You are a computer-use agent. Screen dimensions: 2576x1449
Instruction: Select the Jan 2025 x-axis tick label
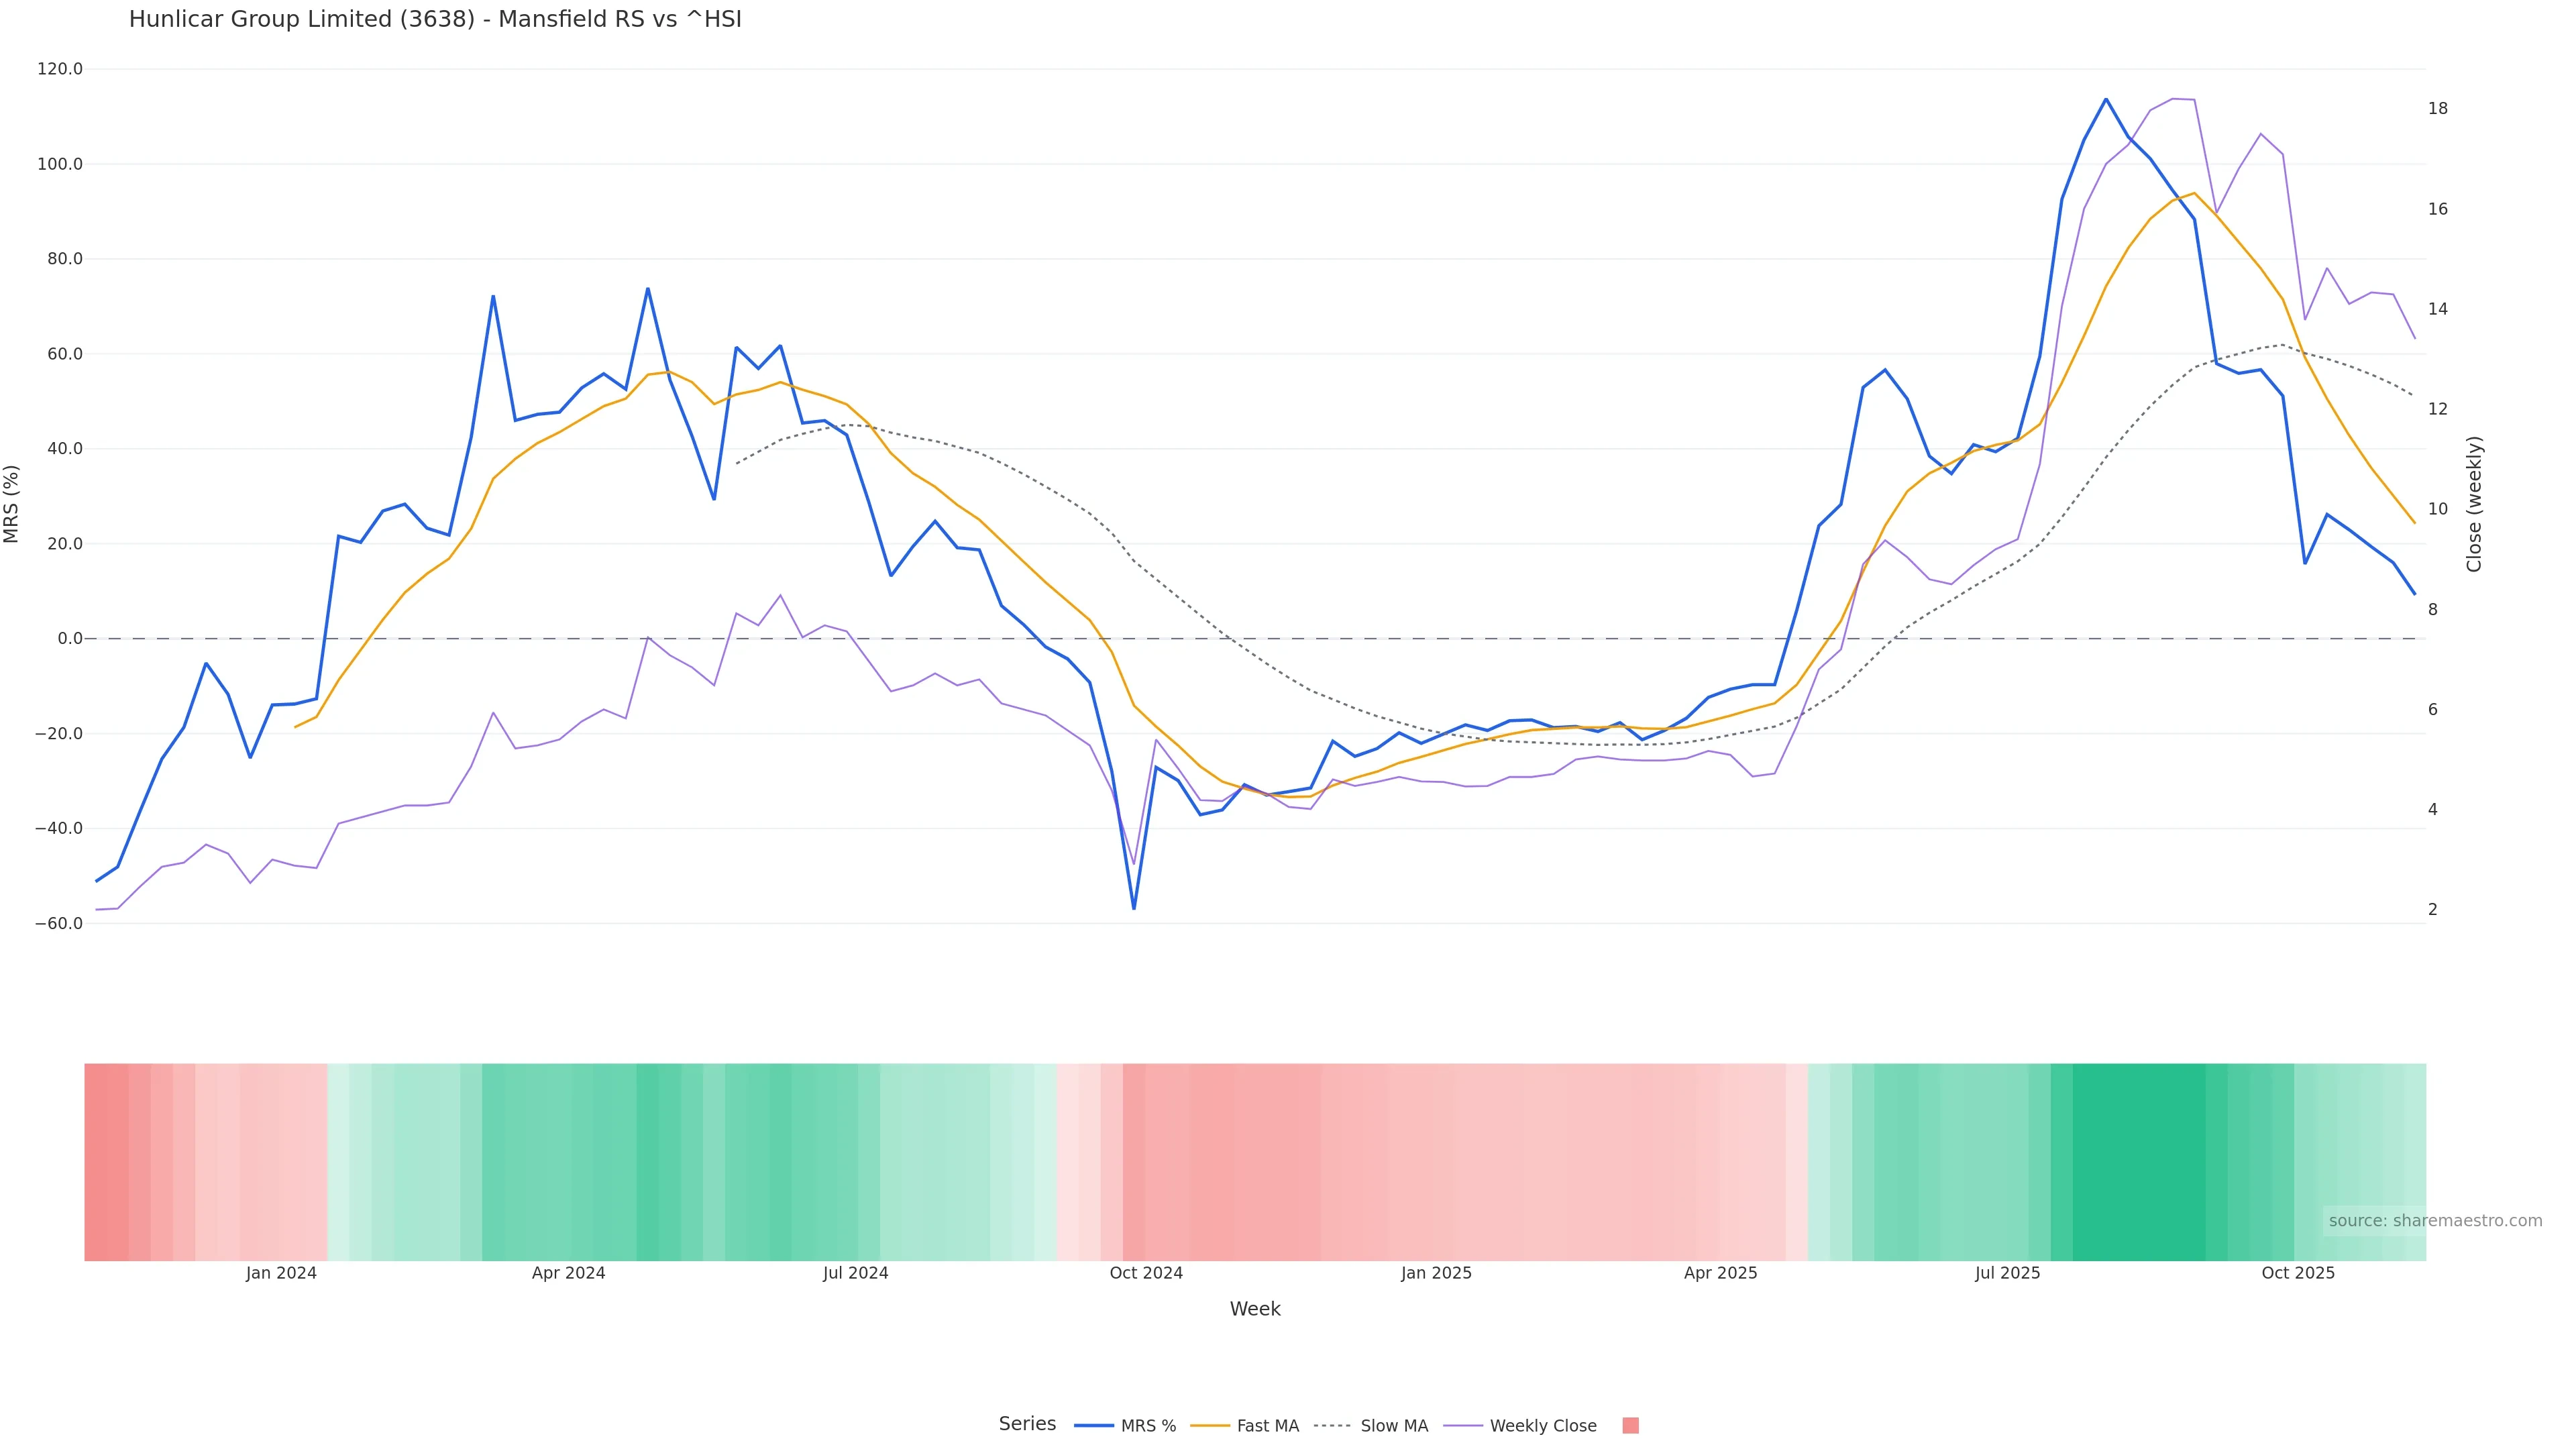pos(1436,1273)
